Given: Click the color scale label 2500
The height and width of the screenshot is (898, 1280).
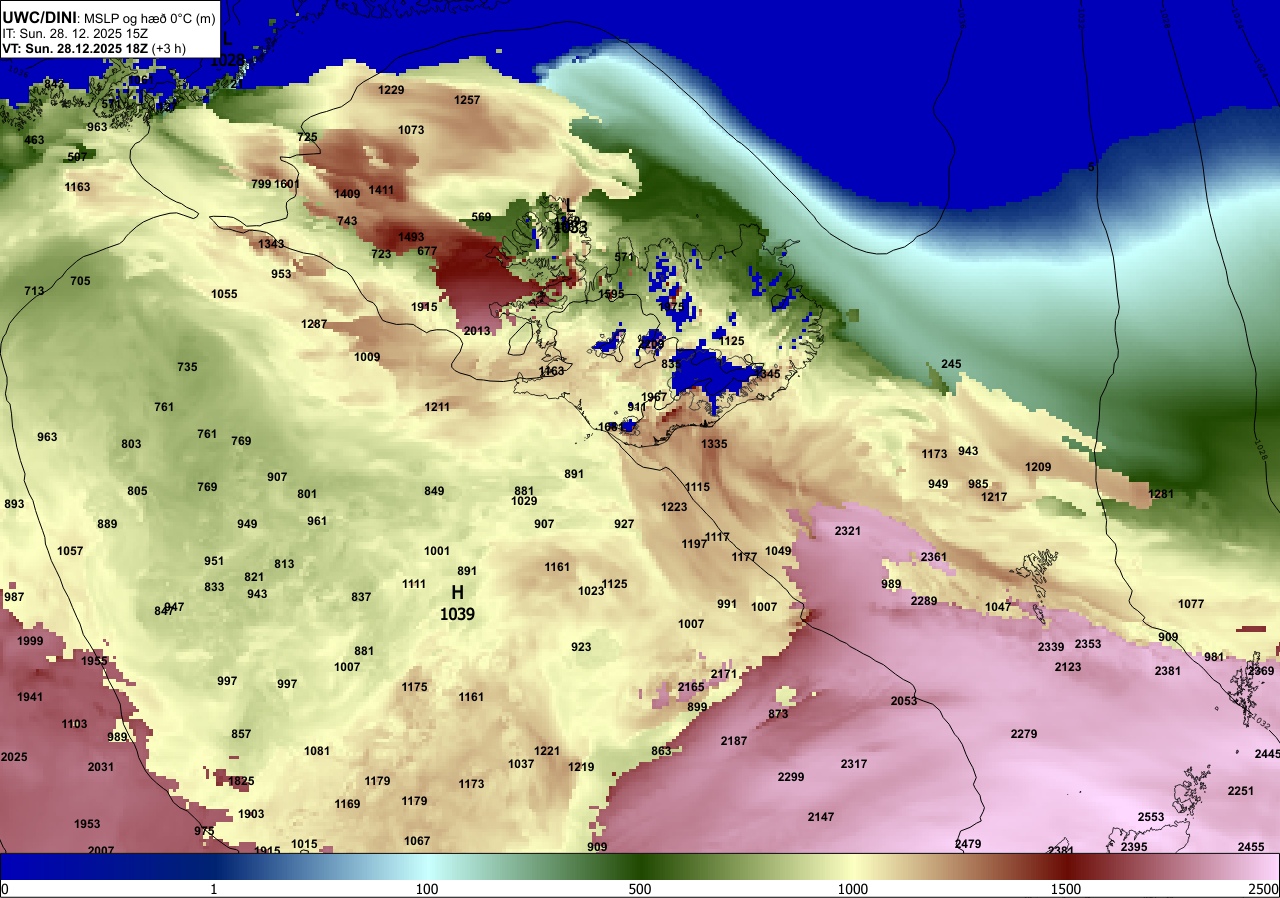Looking at the screenshot, I should pos(1264,889).
